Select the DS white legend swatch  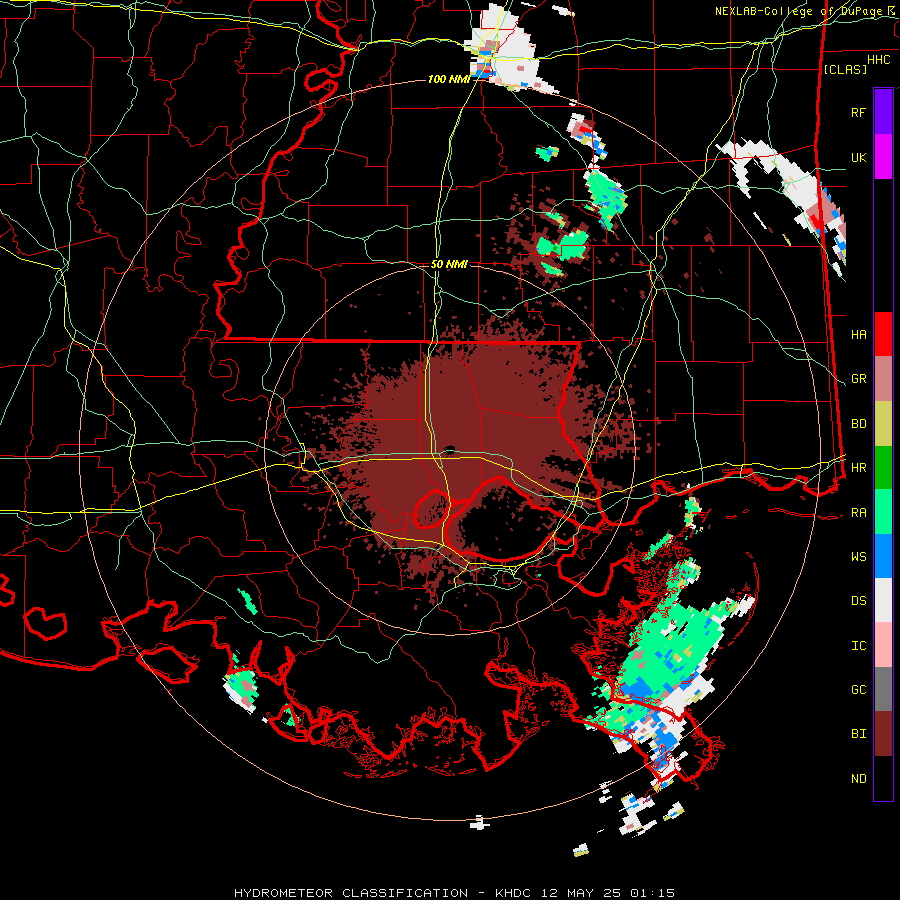pos(883,600)
